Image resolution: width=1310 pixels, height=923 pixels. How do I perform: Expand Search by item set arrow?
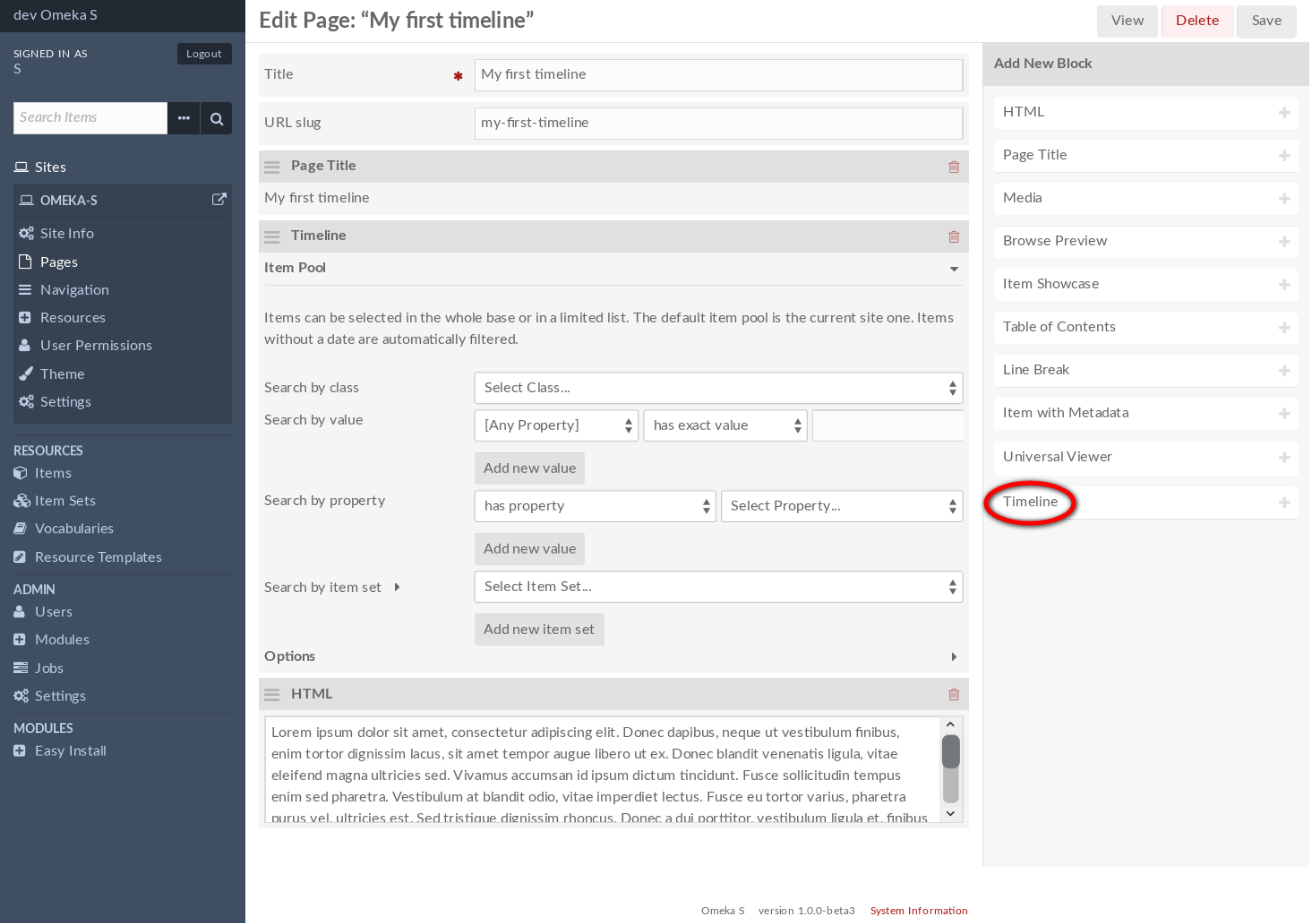click(397, 587)
